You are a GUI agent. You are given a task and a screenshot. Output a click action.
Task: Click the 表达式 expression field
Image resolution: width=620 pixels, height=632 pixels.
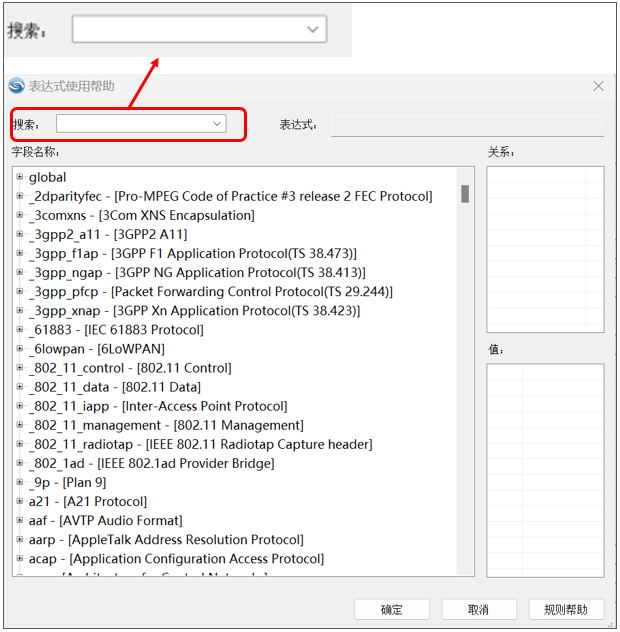[468, 125]
